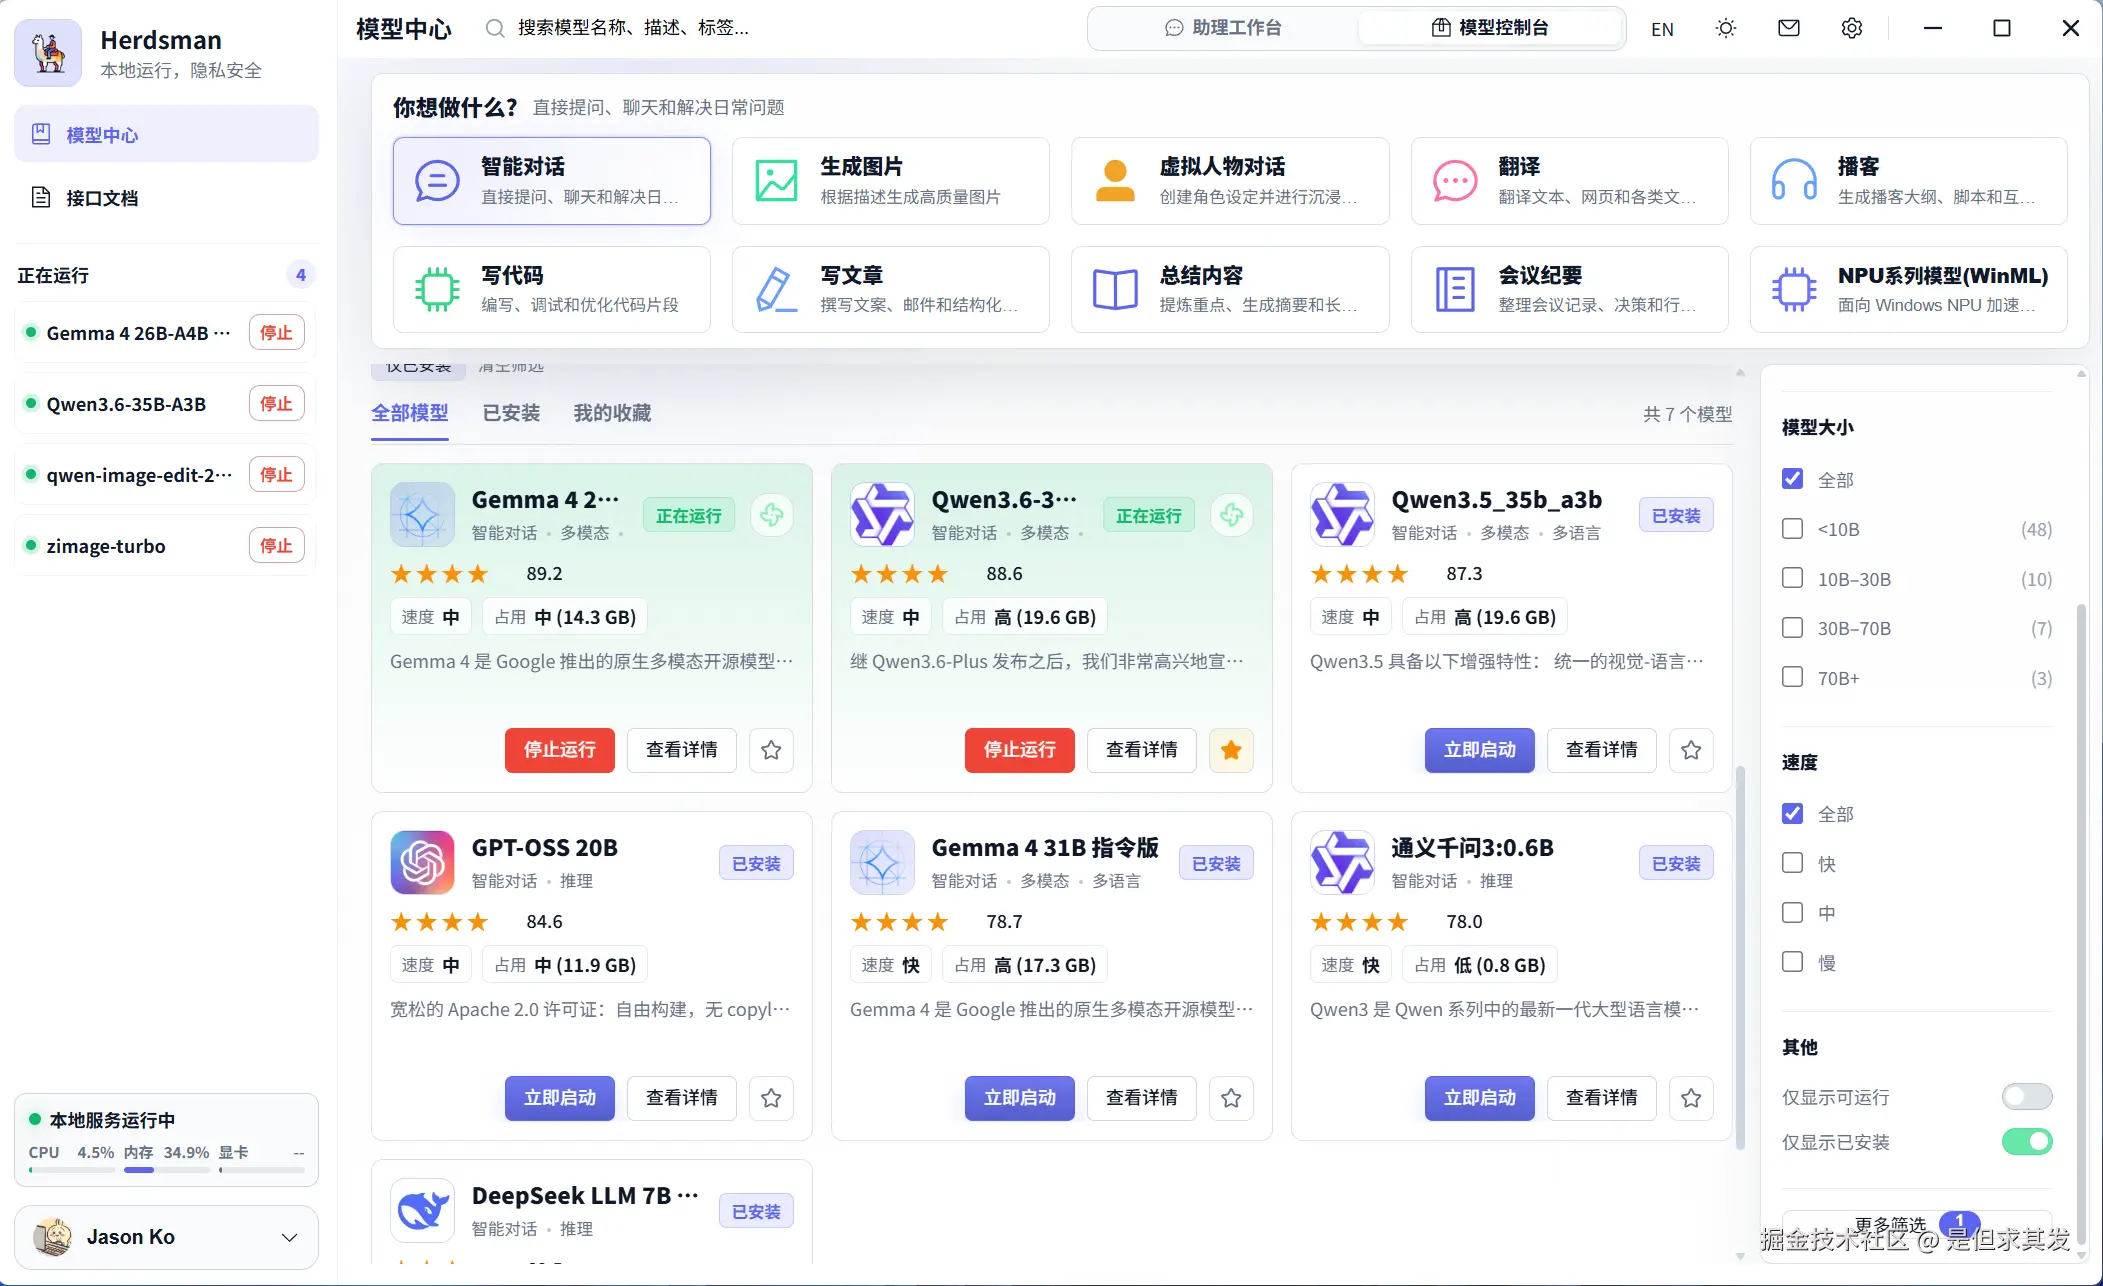Stop qwen-image-edit in the running list
Image resolution: width=2103 pixels, height=1286 pixels.
[x=276, y=475]
